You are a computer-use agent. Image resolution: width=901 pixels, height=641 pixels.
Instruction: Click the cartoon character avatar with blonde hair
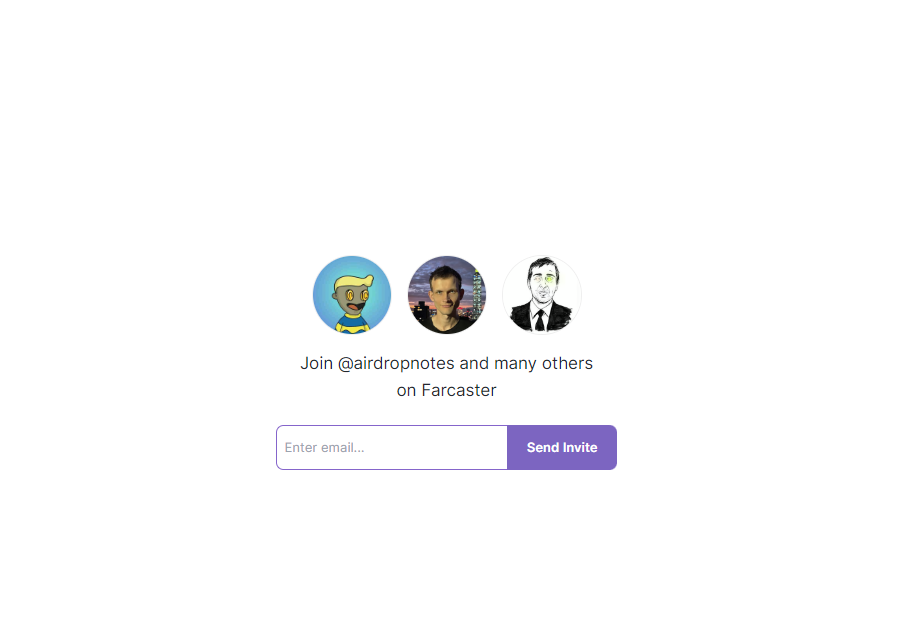tap(352, 295)
